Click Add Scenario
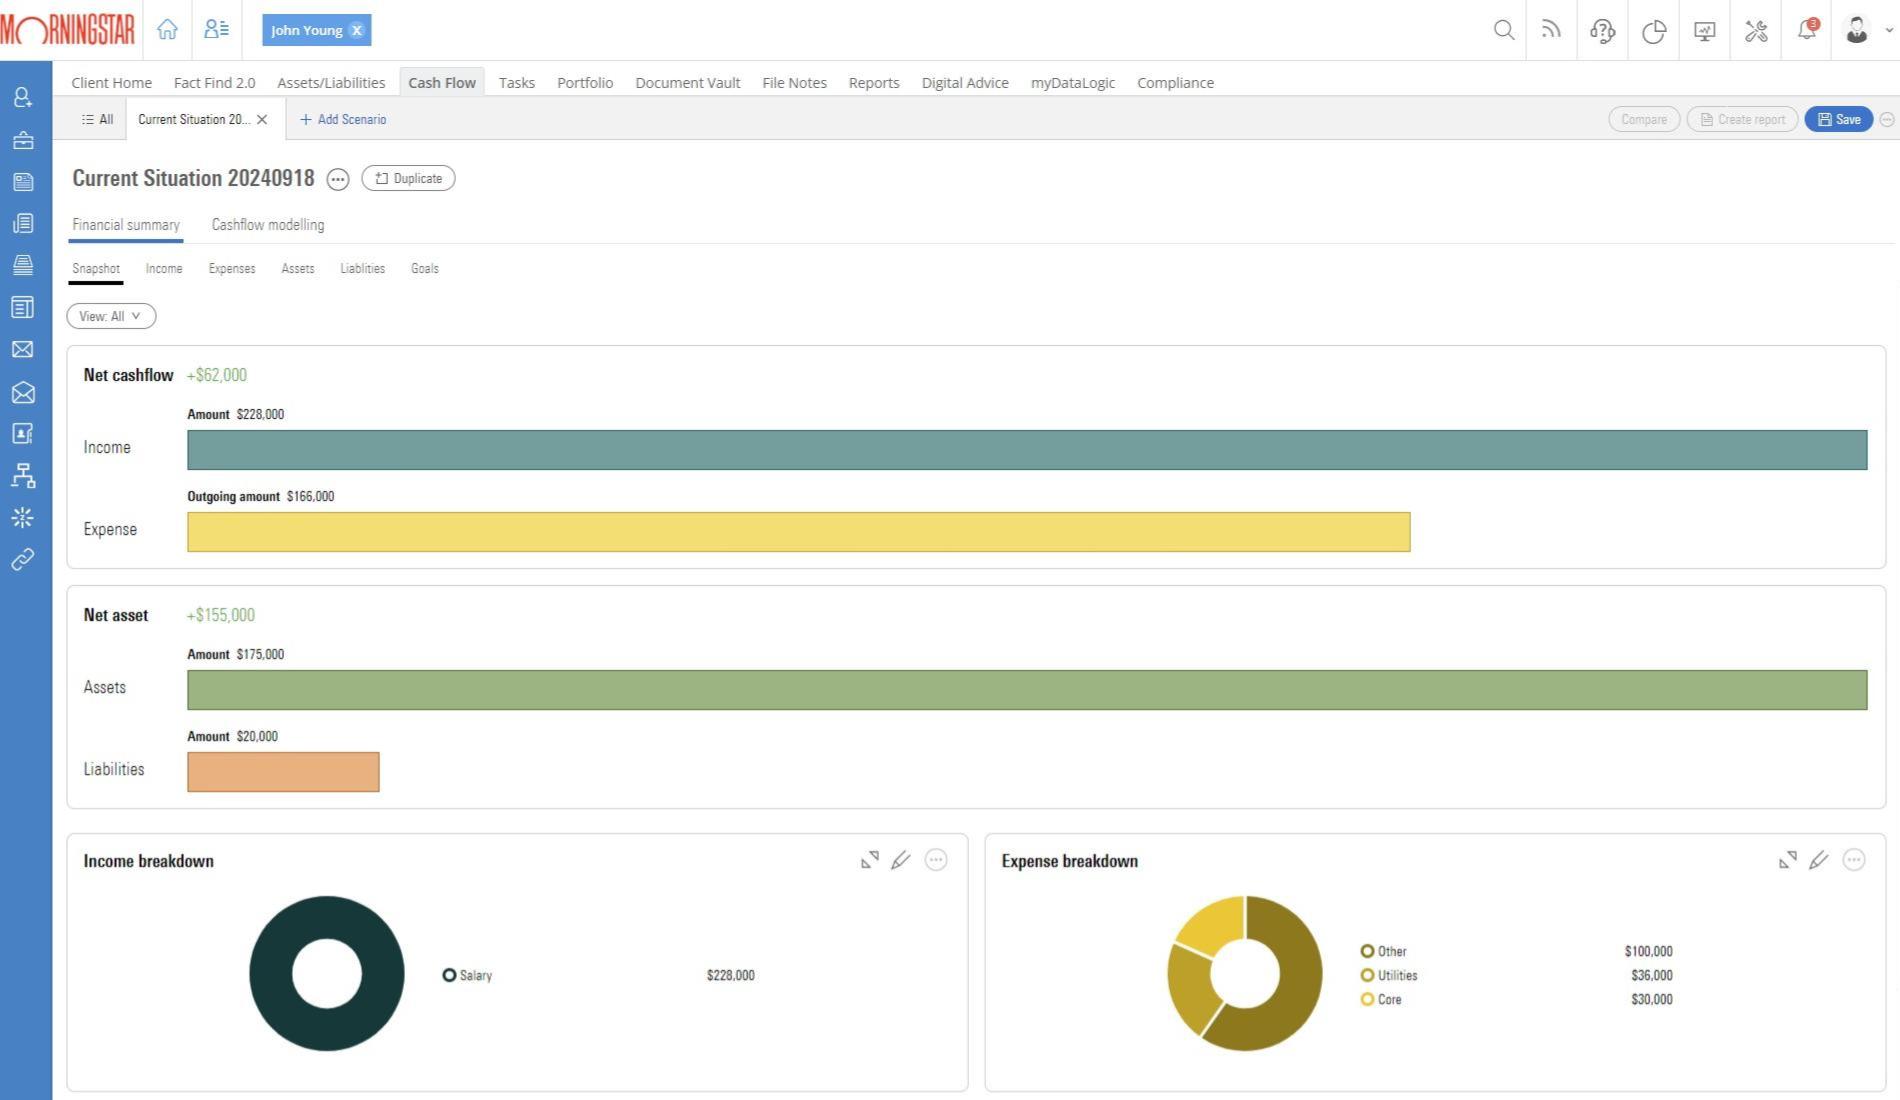The height and width of the screenshot is (1100, 1900). (343, 119)
